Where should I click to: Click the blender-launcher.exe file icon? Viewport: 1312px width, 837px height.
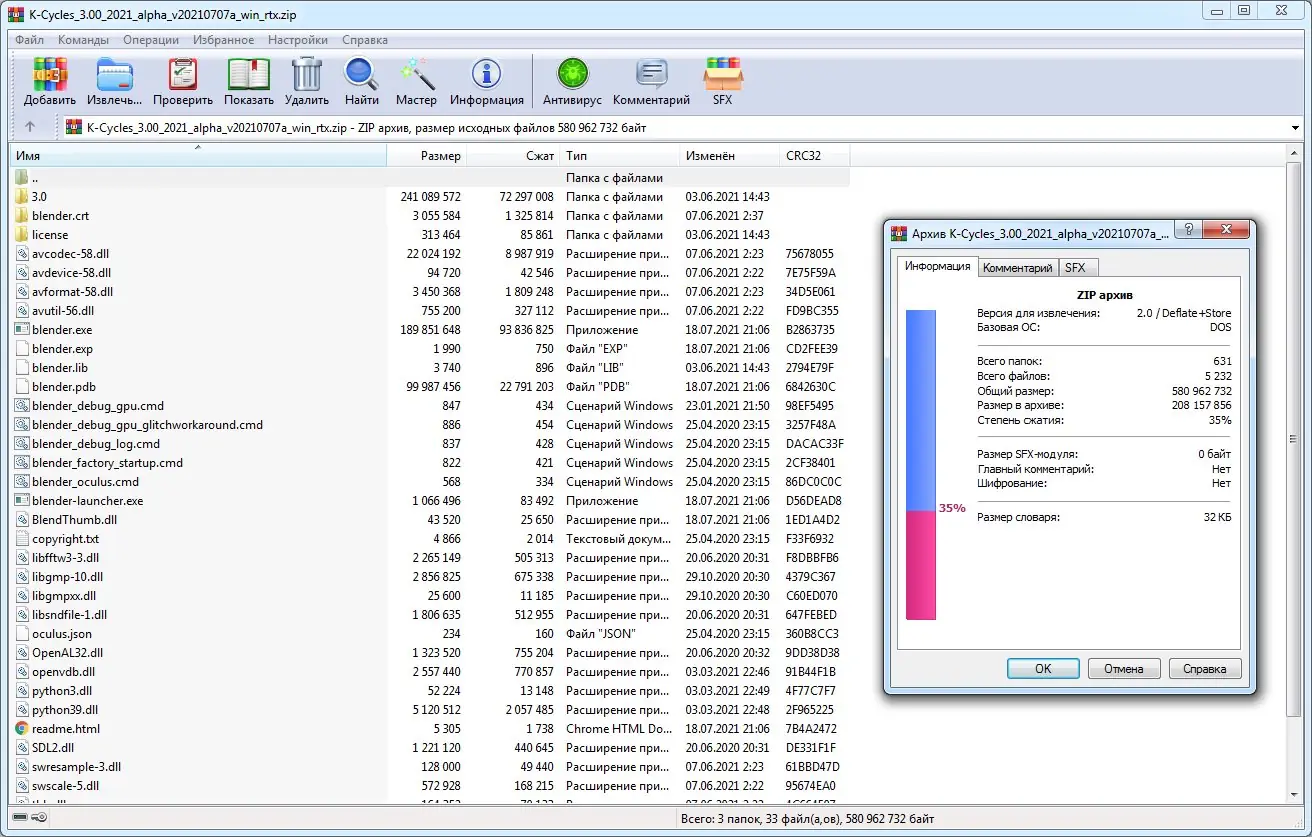click(x=22, y=501)
